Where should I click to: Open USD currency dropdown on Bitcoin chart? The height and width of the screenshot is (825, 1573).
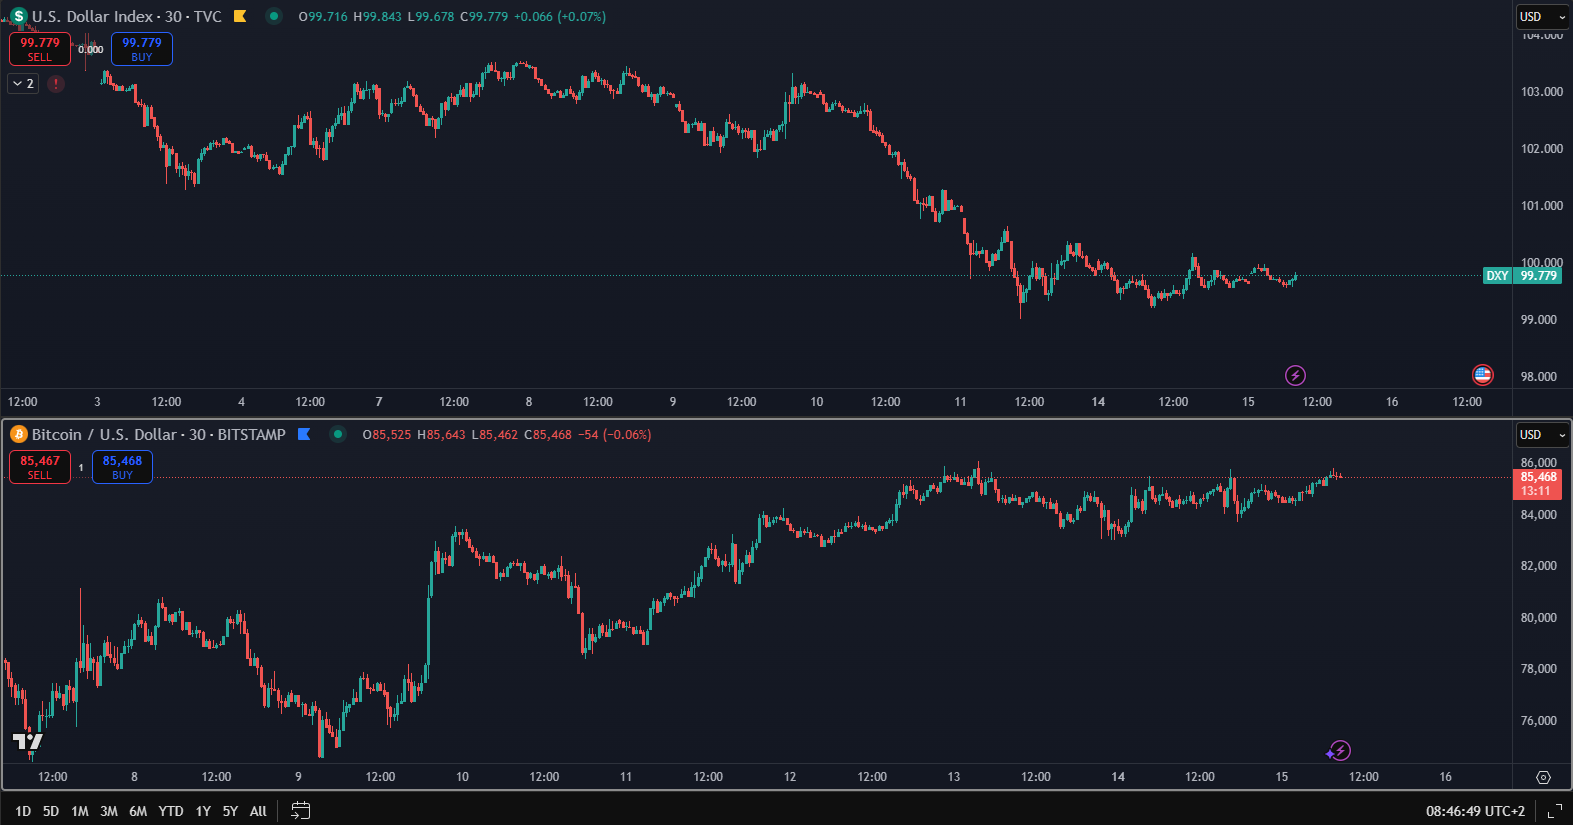coord(1541,435)
